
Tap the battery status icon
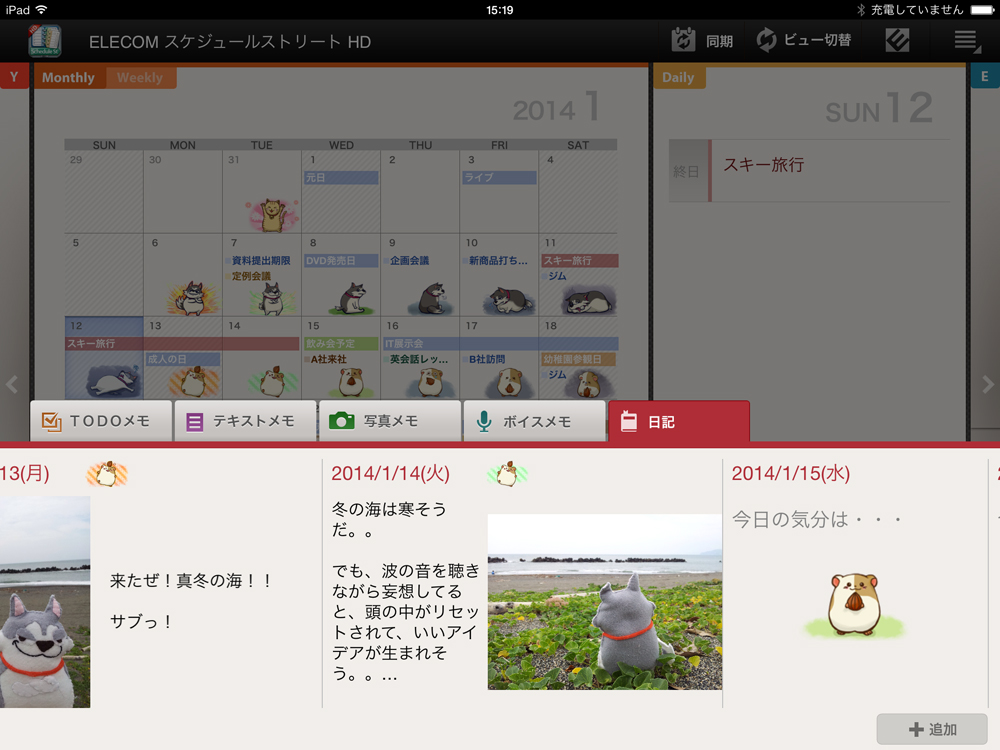click(983, 10)
